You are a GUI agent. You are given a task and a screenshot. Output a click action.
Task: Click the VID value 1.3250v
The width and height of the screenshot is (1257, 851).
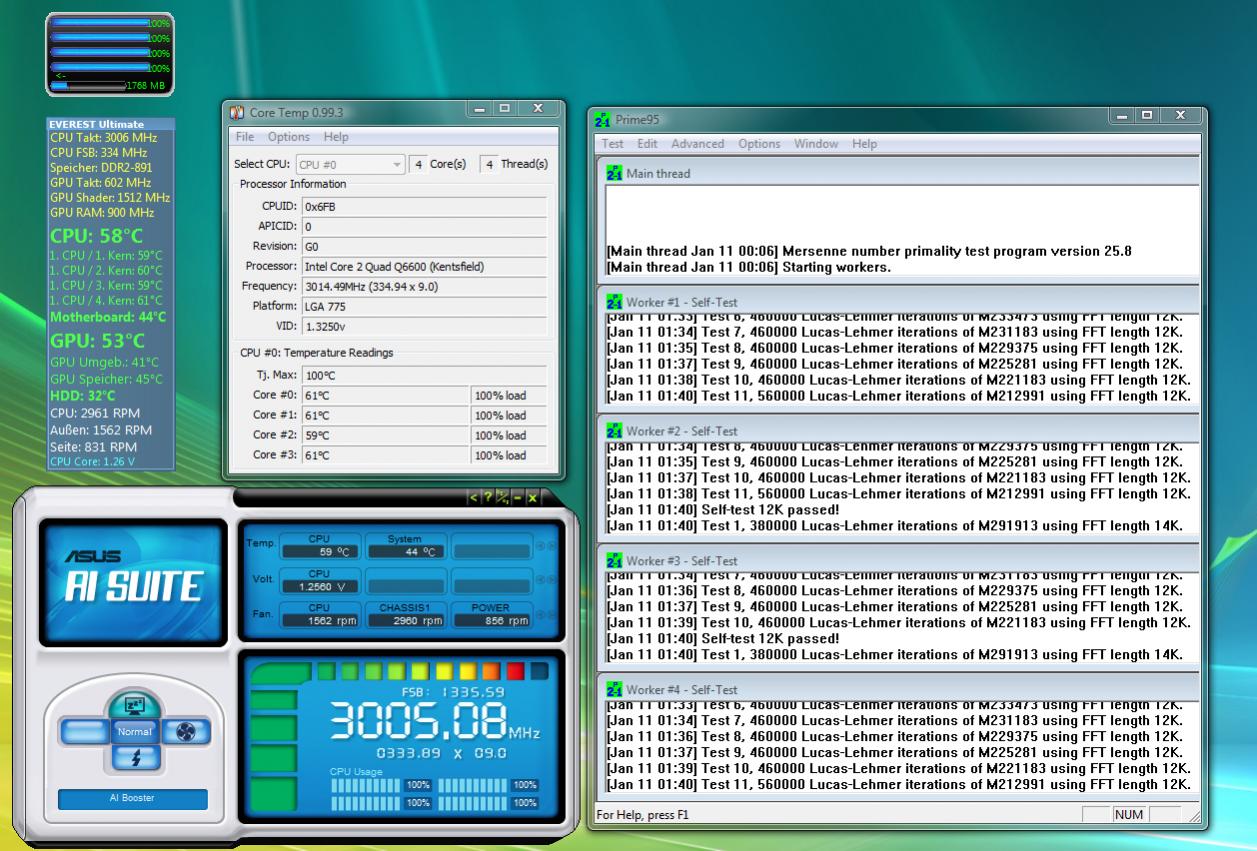[424, 326]
